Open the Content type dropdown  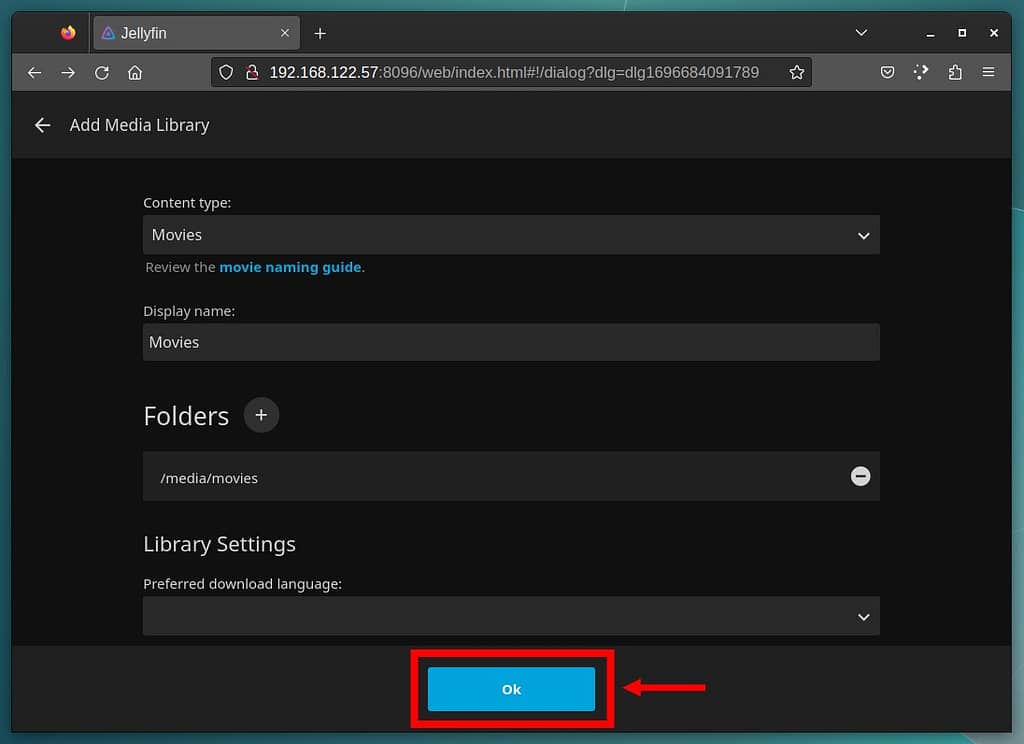tap(511, 235)
